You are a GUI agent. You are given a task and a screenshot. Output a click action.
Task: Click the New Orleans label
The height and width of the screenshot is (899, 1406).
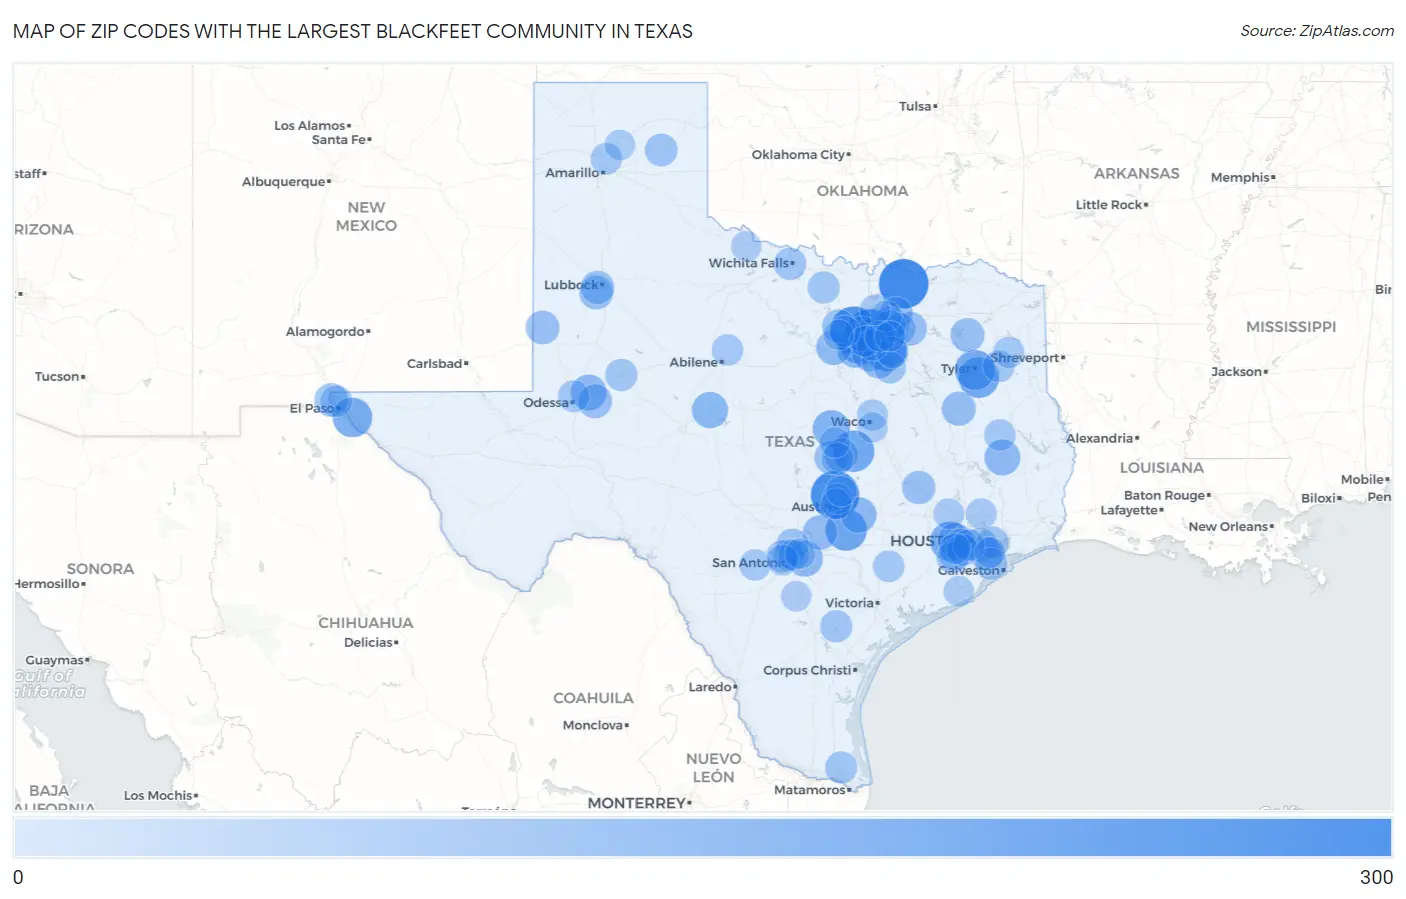pos(1230,527)
